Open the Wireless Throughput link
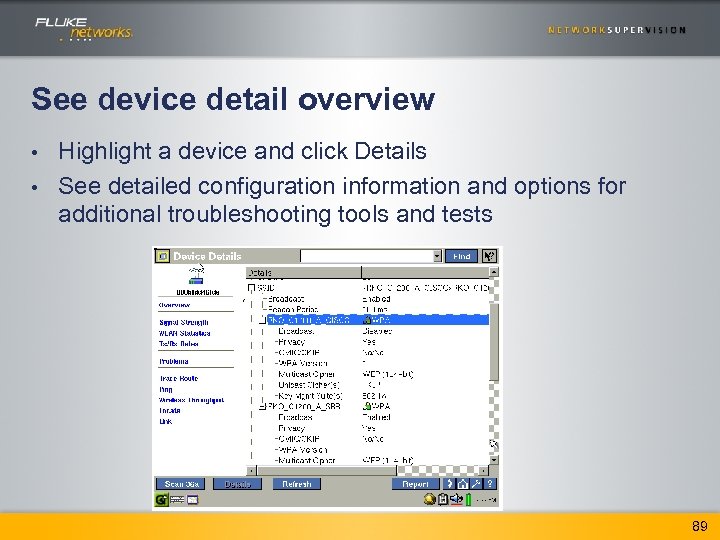The width and height of the screenshot is (720, 540). [191, 400]
